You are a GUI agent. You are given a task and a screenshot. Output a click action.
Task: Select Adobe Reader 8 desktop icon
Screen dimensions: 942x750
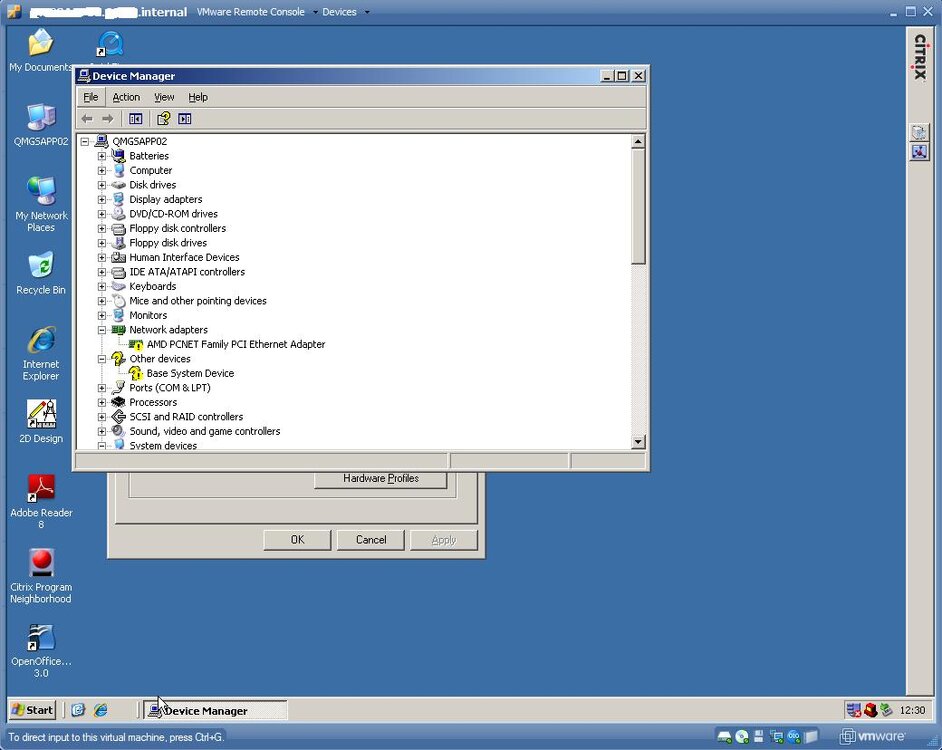pos(41,502)
